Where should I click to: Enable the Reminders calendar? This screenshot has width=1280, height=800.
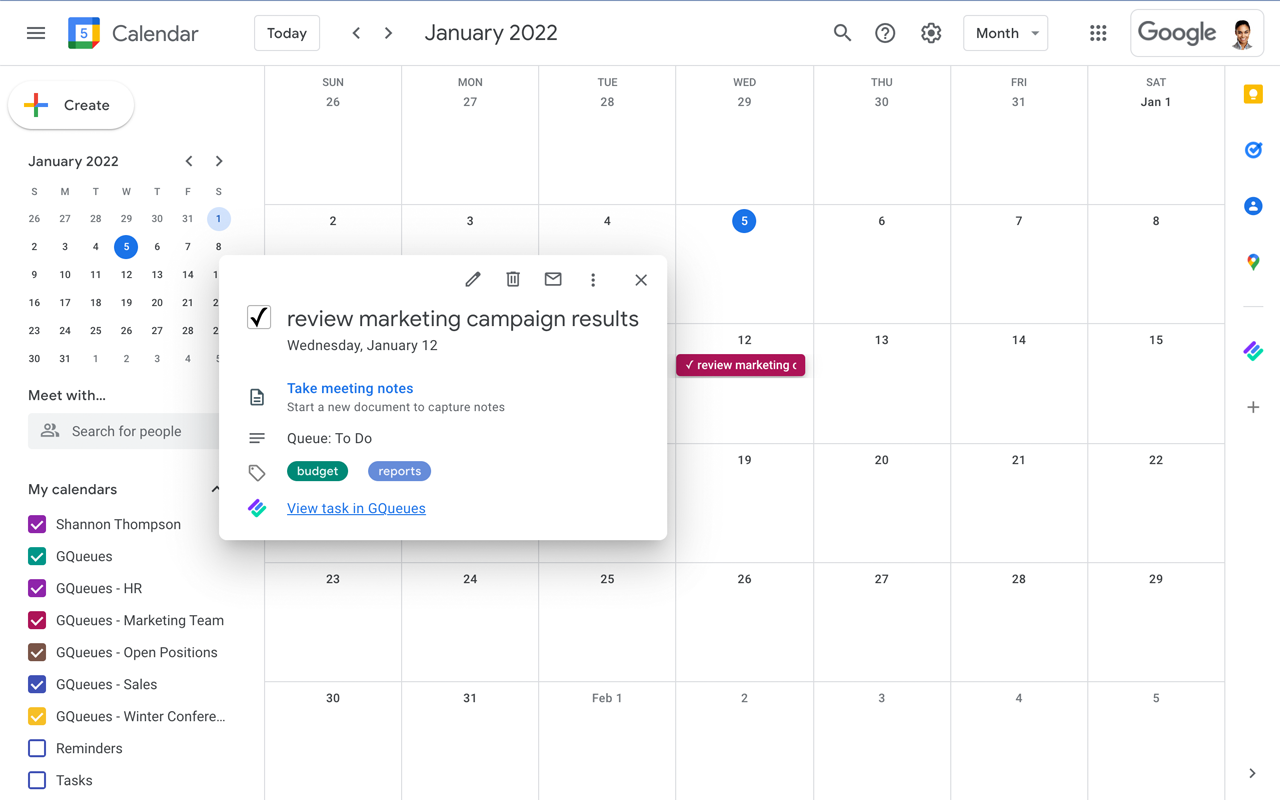coord(37,748)
